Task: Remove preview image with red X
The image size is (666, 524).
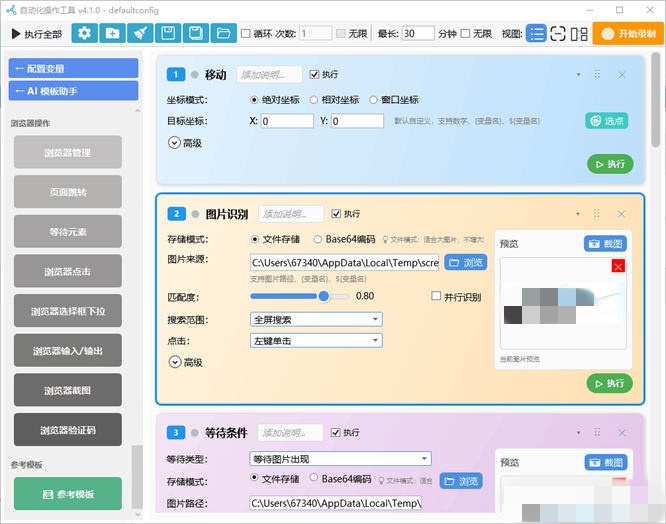Action: pos(618,266)
